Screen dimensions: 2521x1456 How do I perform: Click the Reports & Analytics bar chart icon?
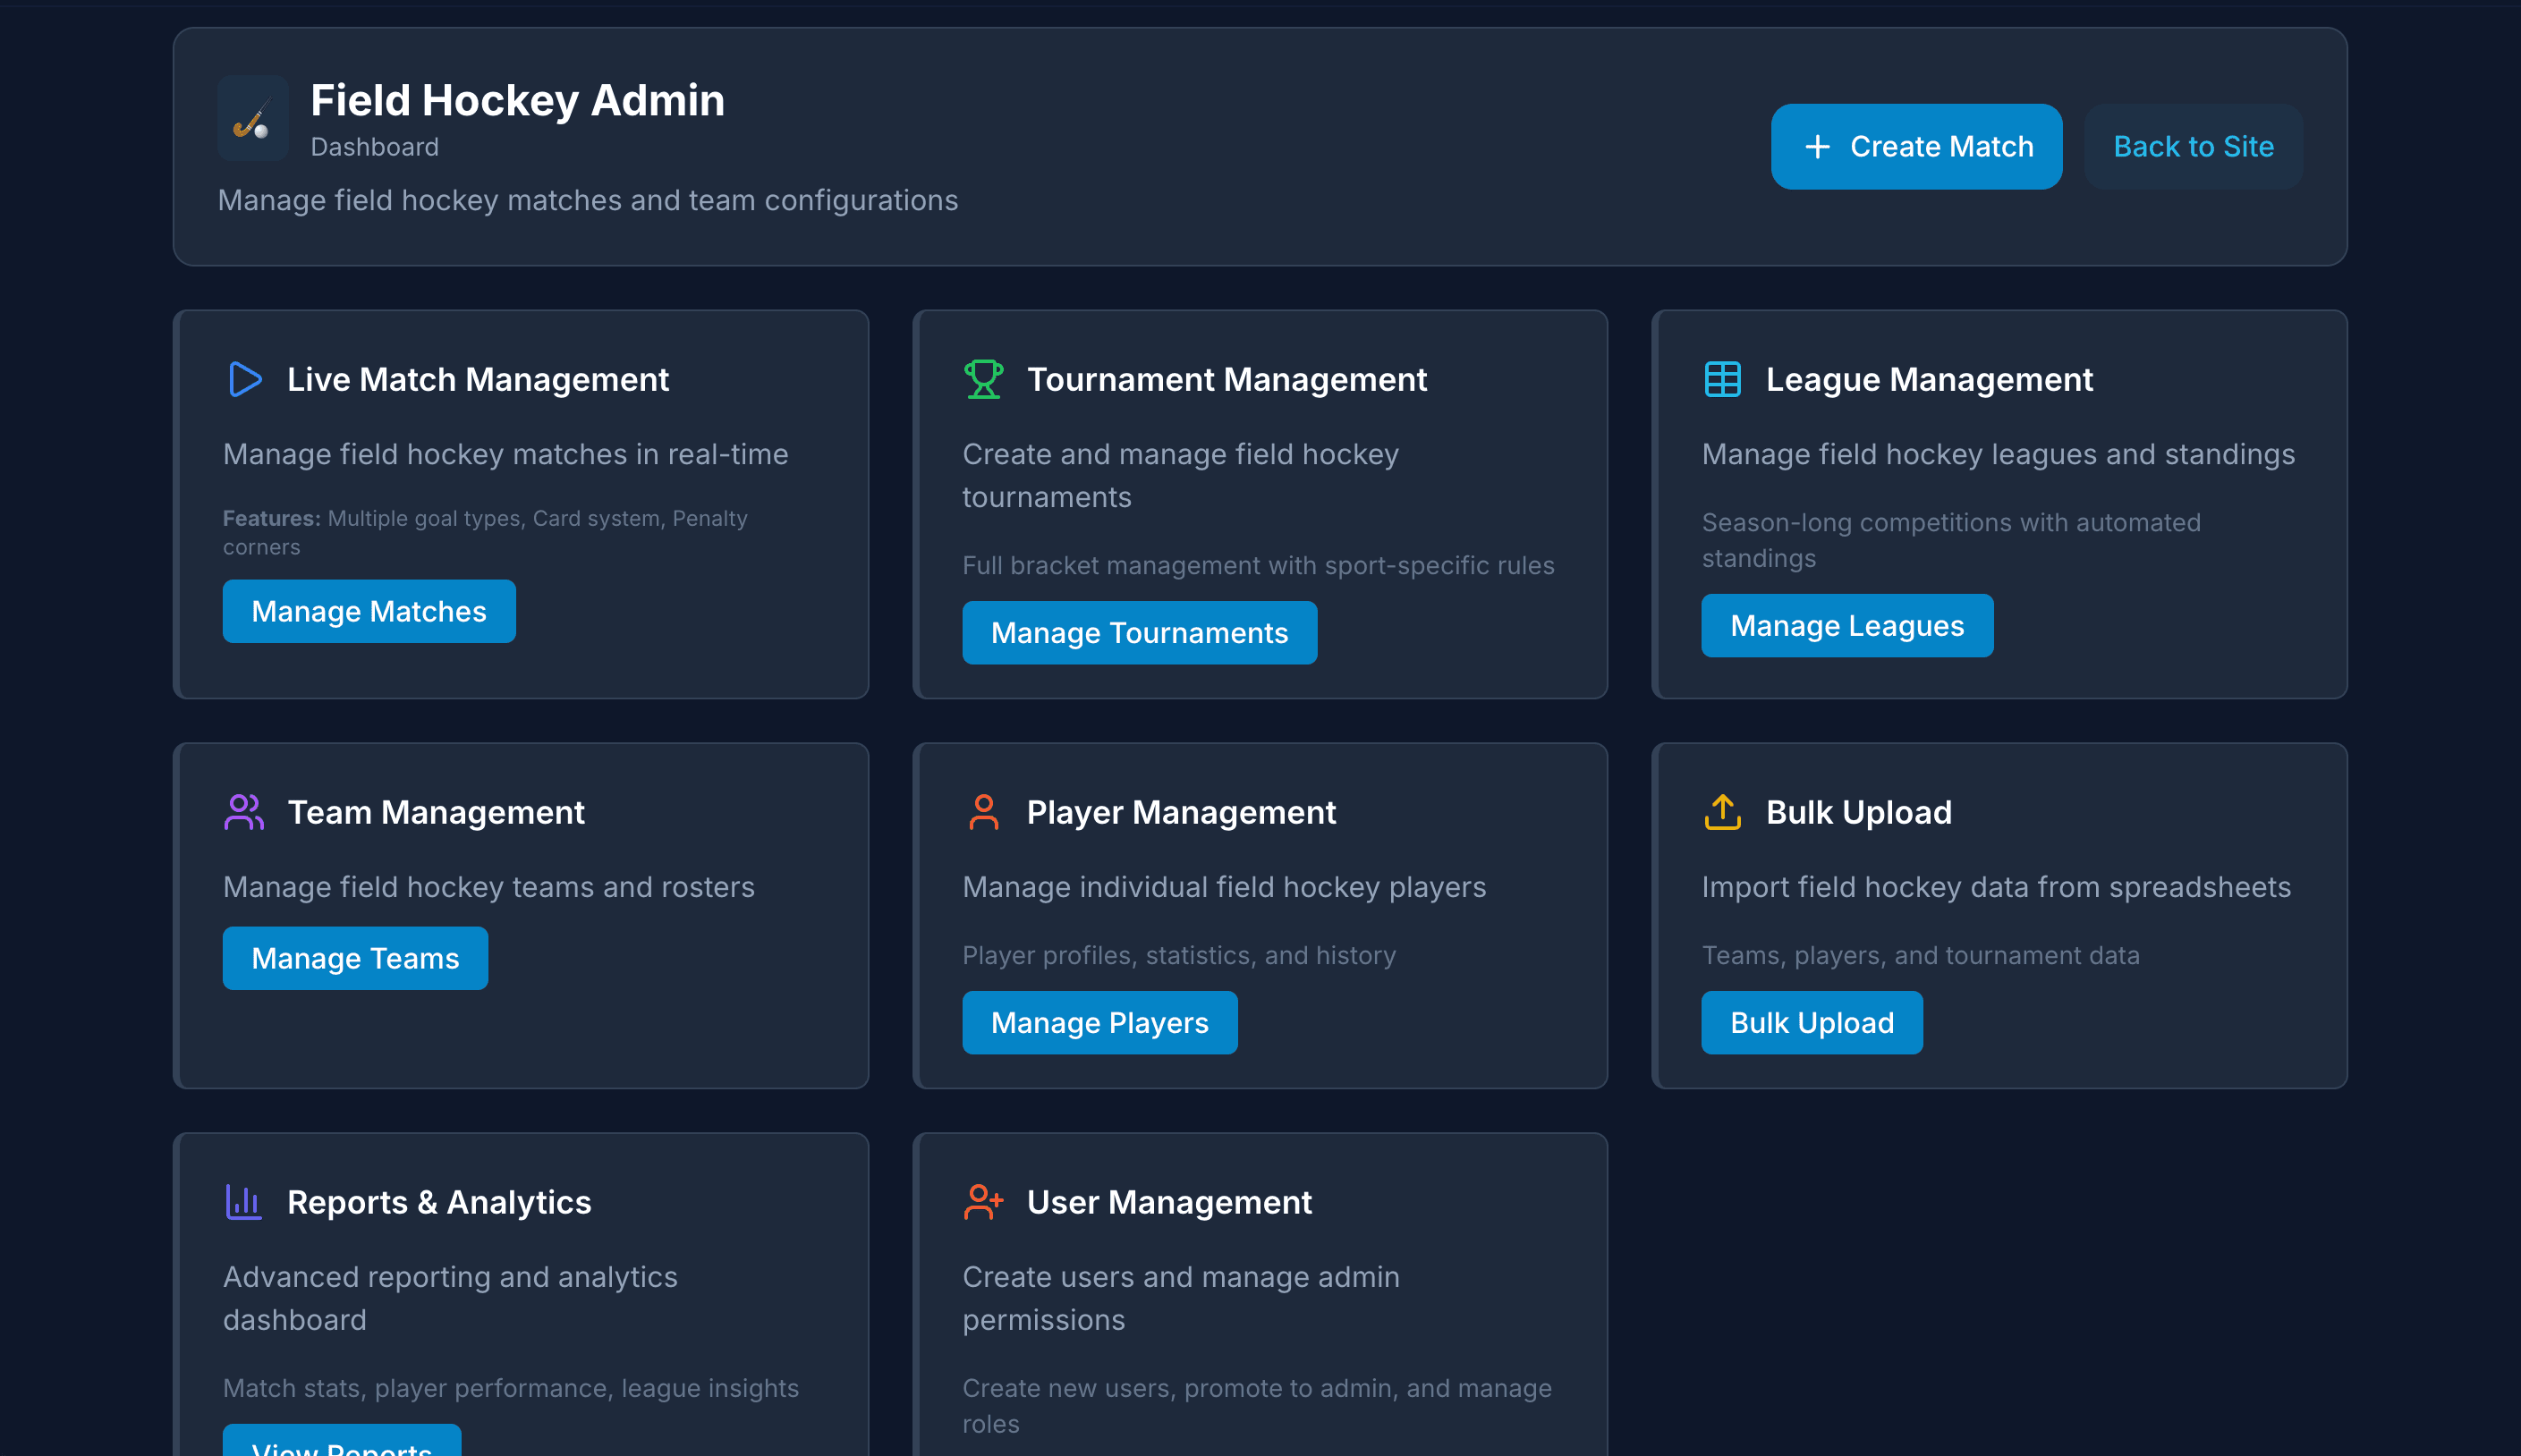pos(244,1202)
